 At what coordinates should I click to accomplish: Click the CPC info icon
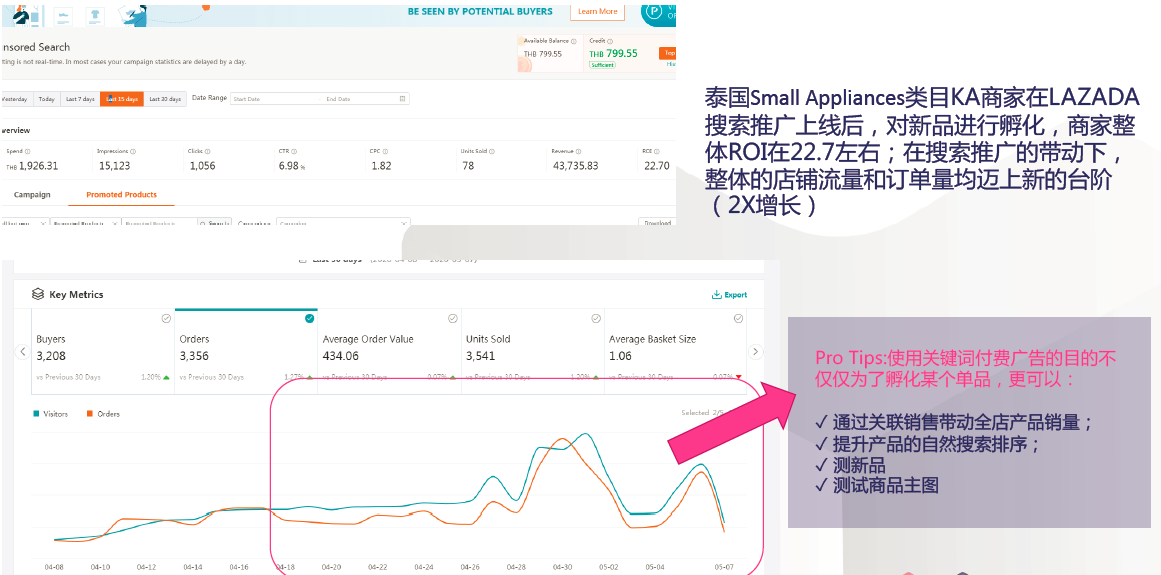coord(385,151)
